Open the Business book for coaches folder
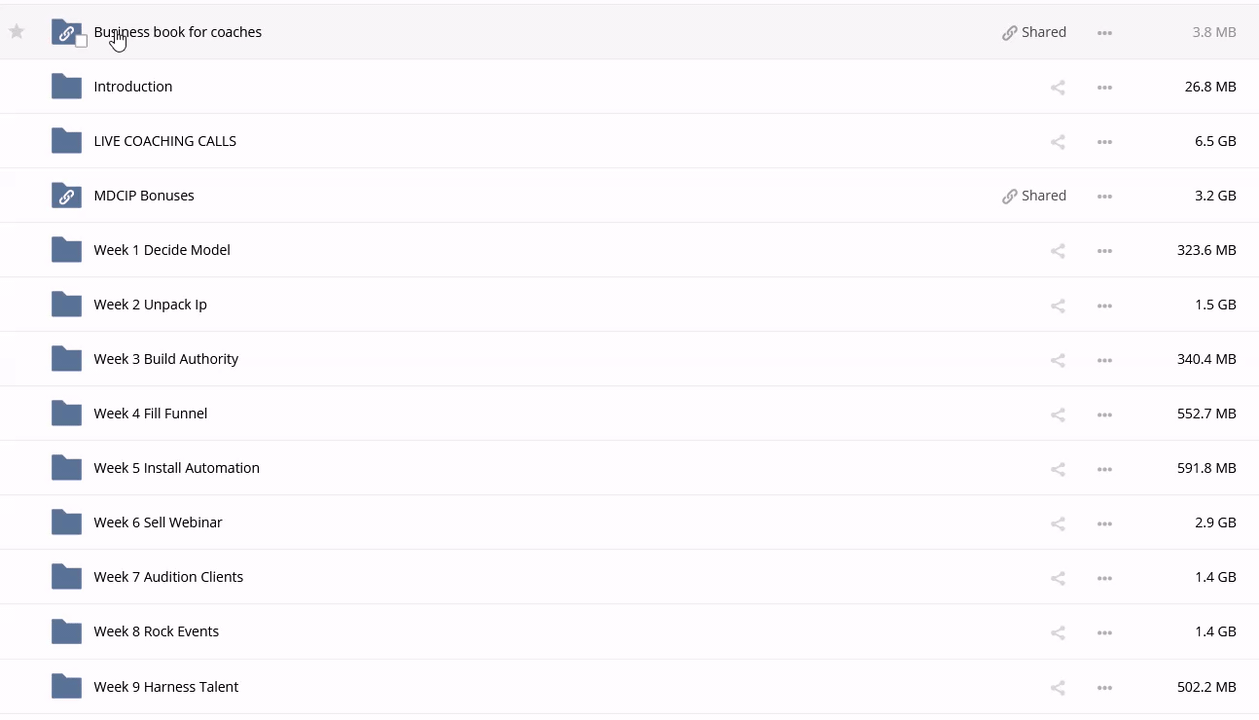This screenshot has width=1259, height=720. pos(177,32)
